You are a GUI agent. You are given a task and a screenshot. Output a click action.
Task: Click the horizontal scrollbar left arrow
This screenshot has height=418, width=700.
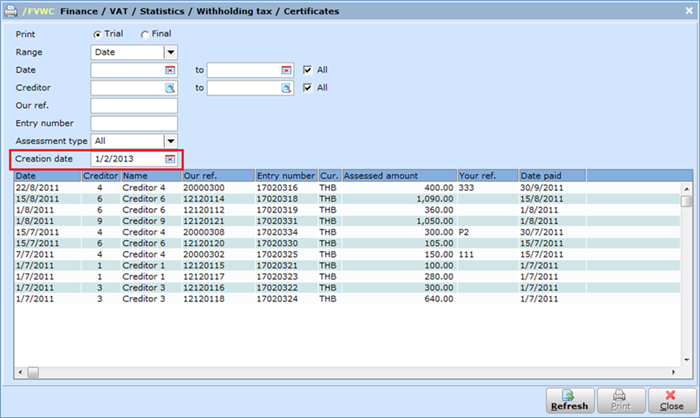point(20,372)
